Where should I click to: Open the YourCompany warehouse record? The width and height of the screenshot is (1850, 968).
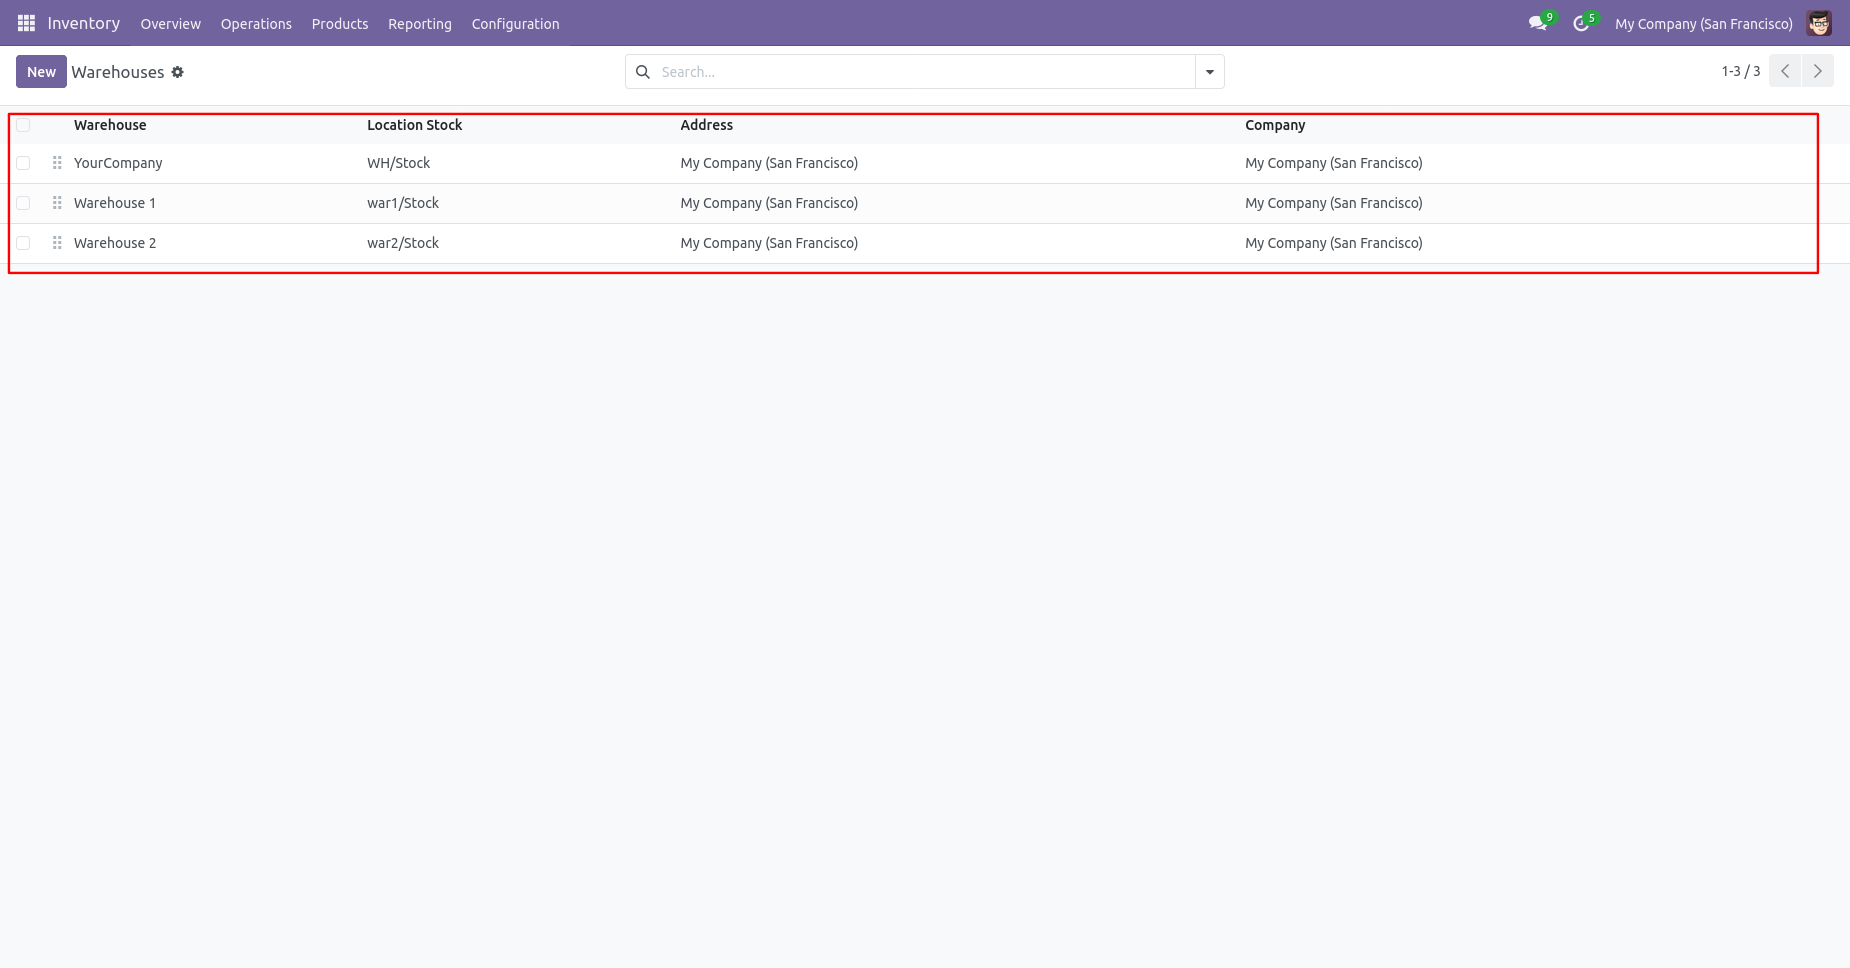click(118, 163)
